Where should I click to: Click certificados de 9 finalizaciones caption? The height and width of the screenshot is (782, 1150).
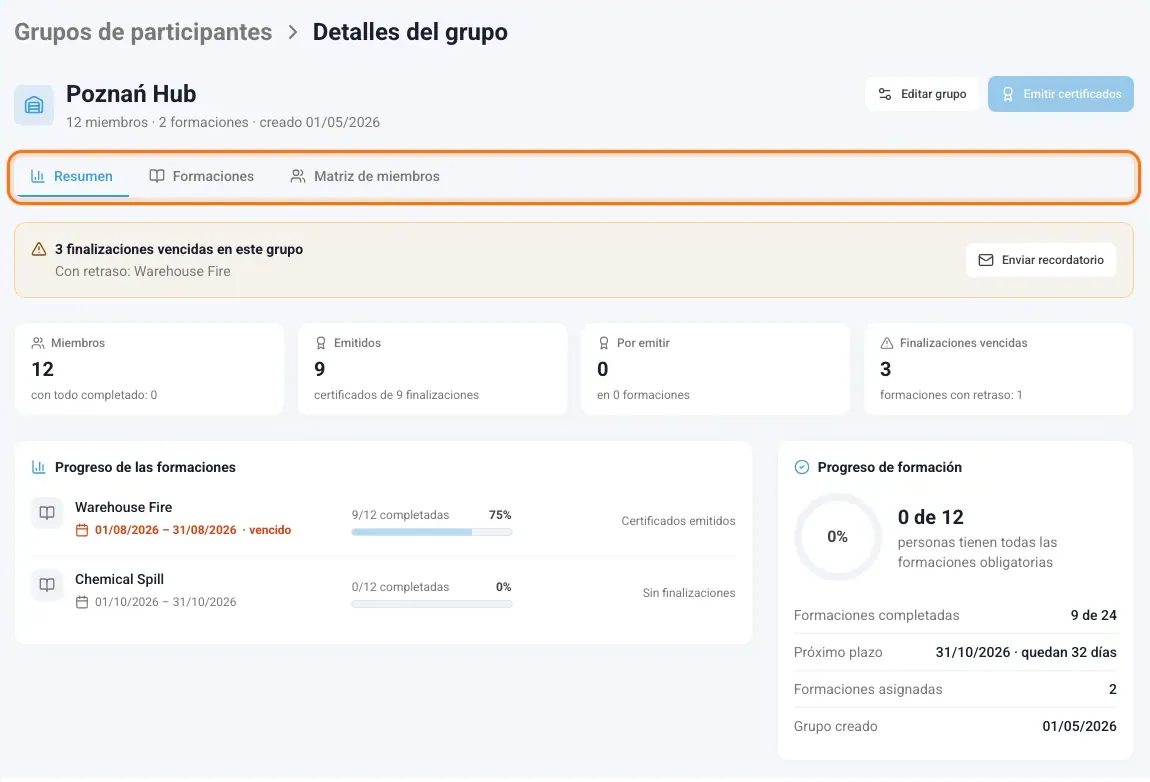pyautogui.click(x=396, y=395)
